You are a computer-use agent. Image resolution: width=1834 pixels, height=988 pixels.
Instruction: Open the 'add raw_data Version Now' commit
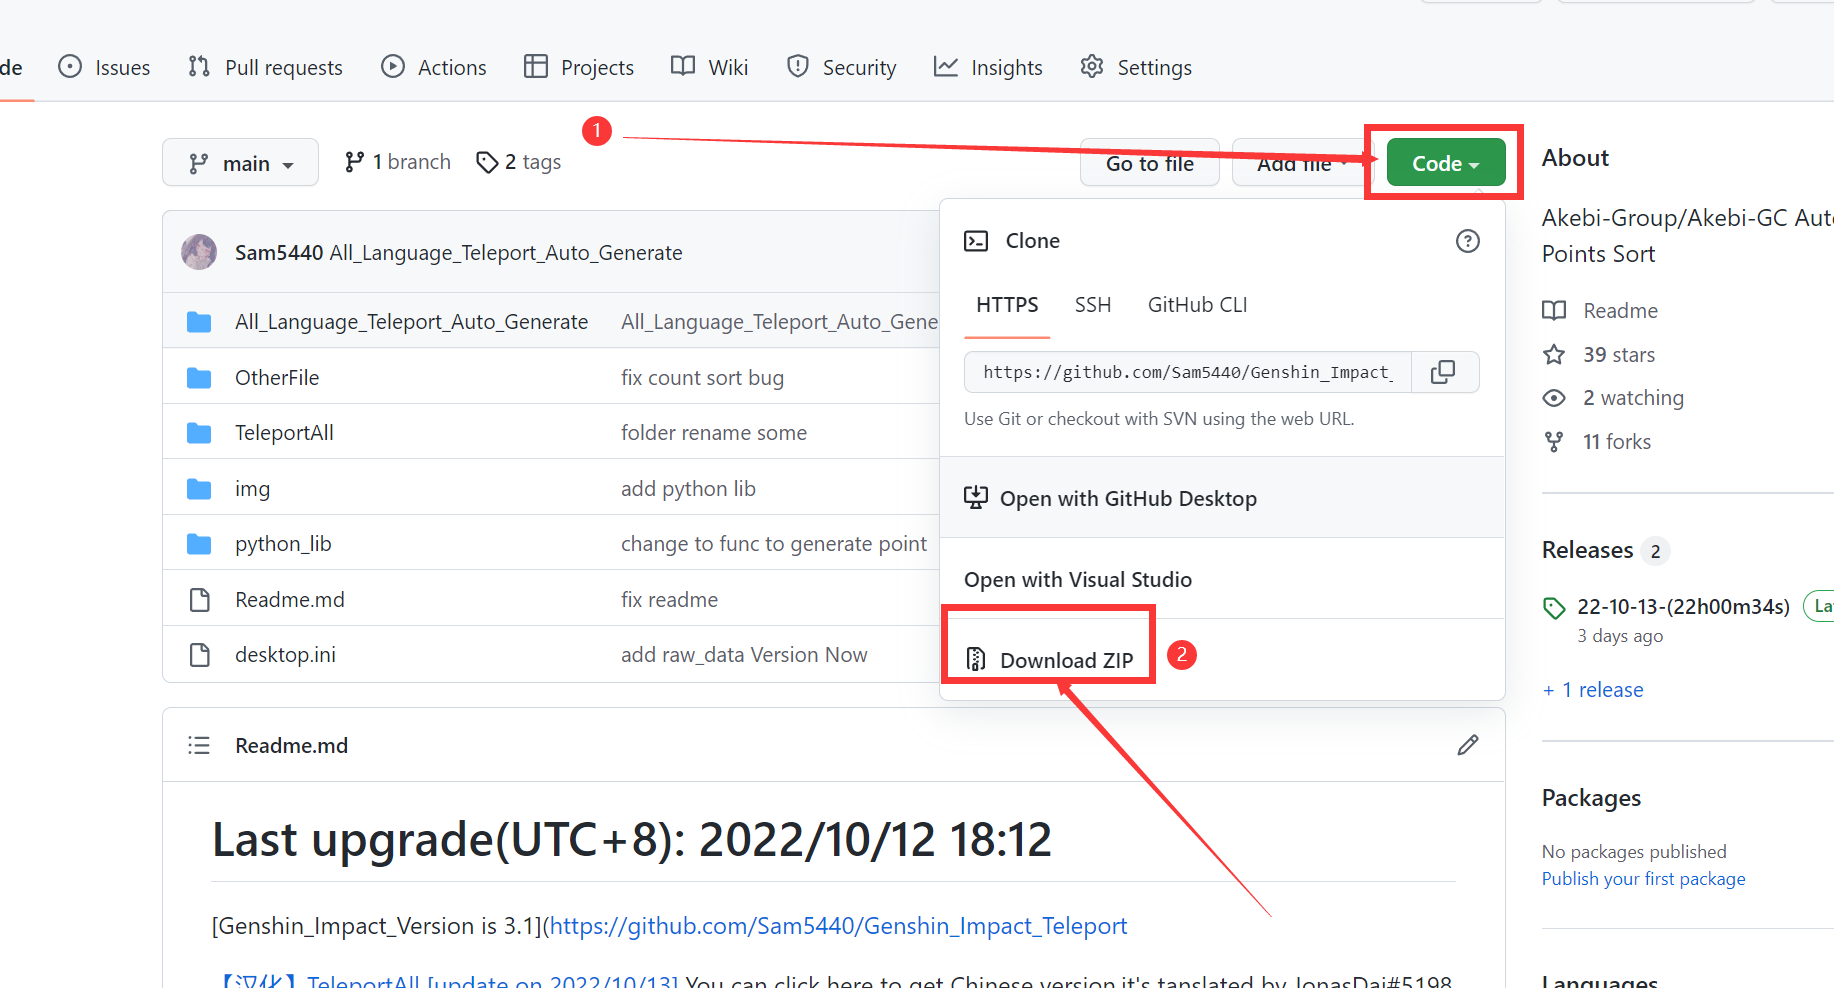coord(744,655)
